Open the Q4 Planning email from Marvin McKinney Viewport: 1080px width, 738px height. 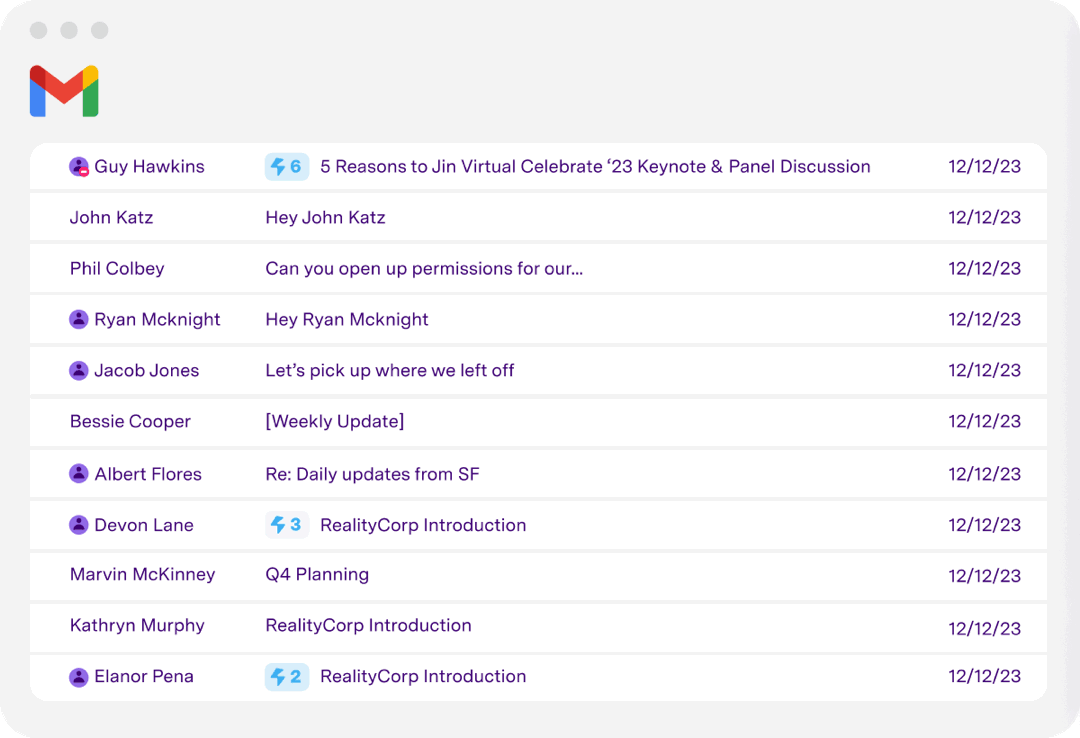[x=317, y=574]
